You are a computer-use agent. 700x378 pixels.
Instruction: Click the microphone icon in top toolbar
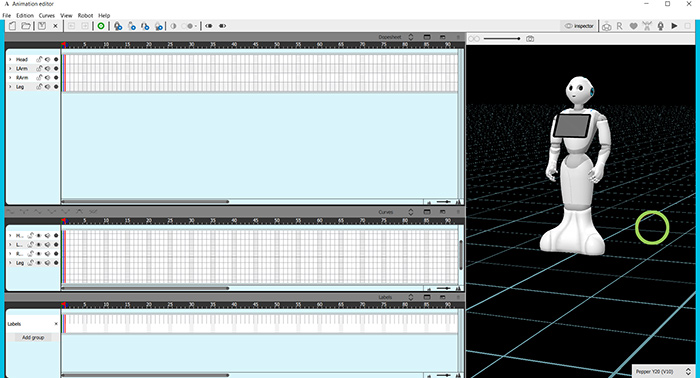pos(661,26)
